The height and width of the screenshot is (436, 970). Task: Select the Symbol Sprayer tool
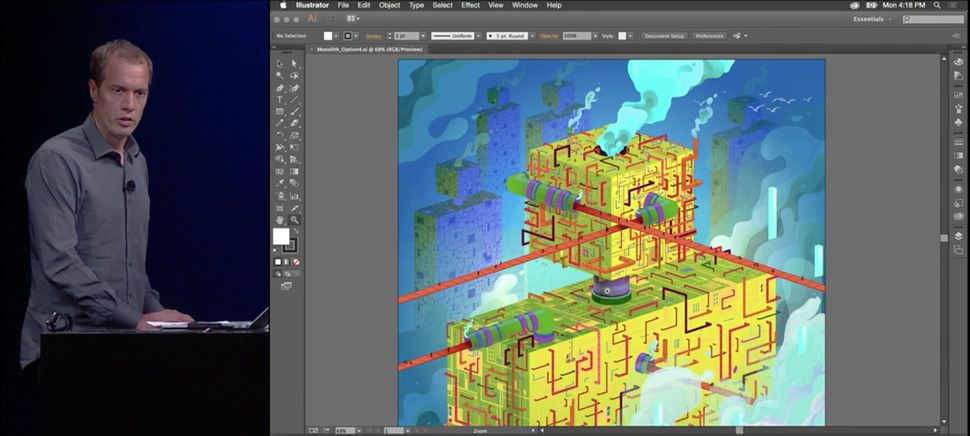280,195
